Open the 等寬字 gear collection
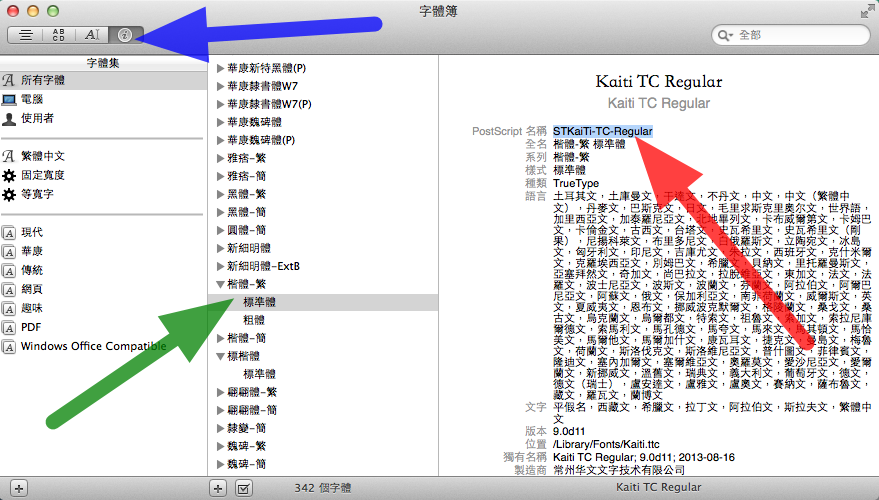Viewport: 879px width, 500px height. pos(103,194)
